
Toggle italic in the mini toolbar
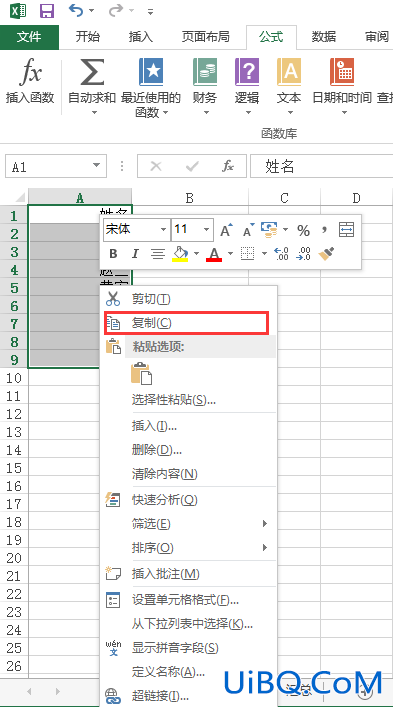(x=135, y=254)
